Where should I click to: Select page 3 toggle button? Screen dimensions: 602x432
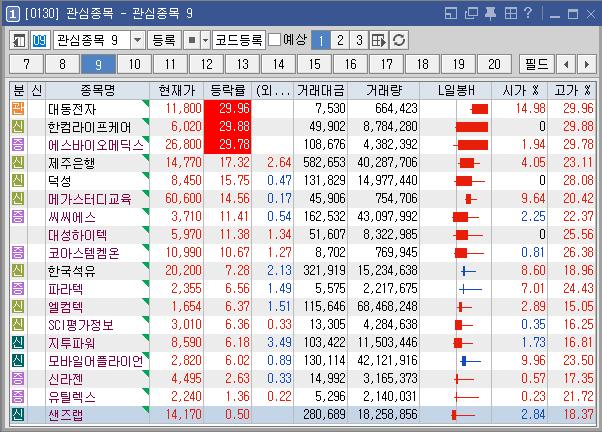pos(359,40)
